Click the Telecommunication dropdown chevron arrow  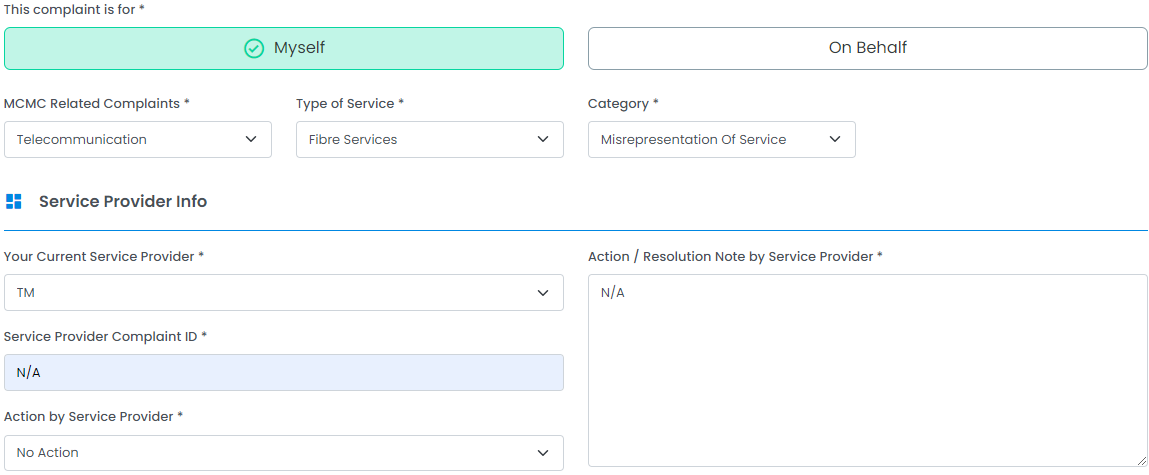tap(251, 140)
